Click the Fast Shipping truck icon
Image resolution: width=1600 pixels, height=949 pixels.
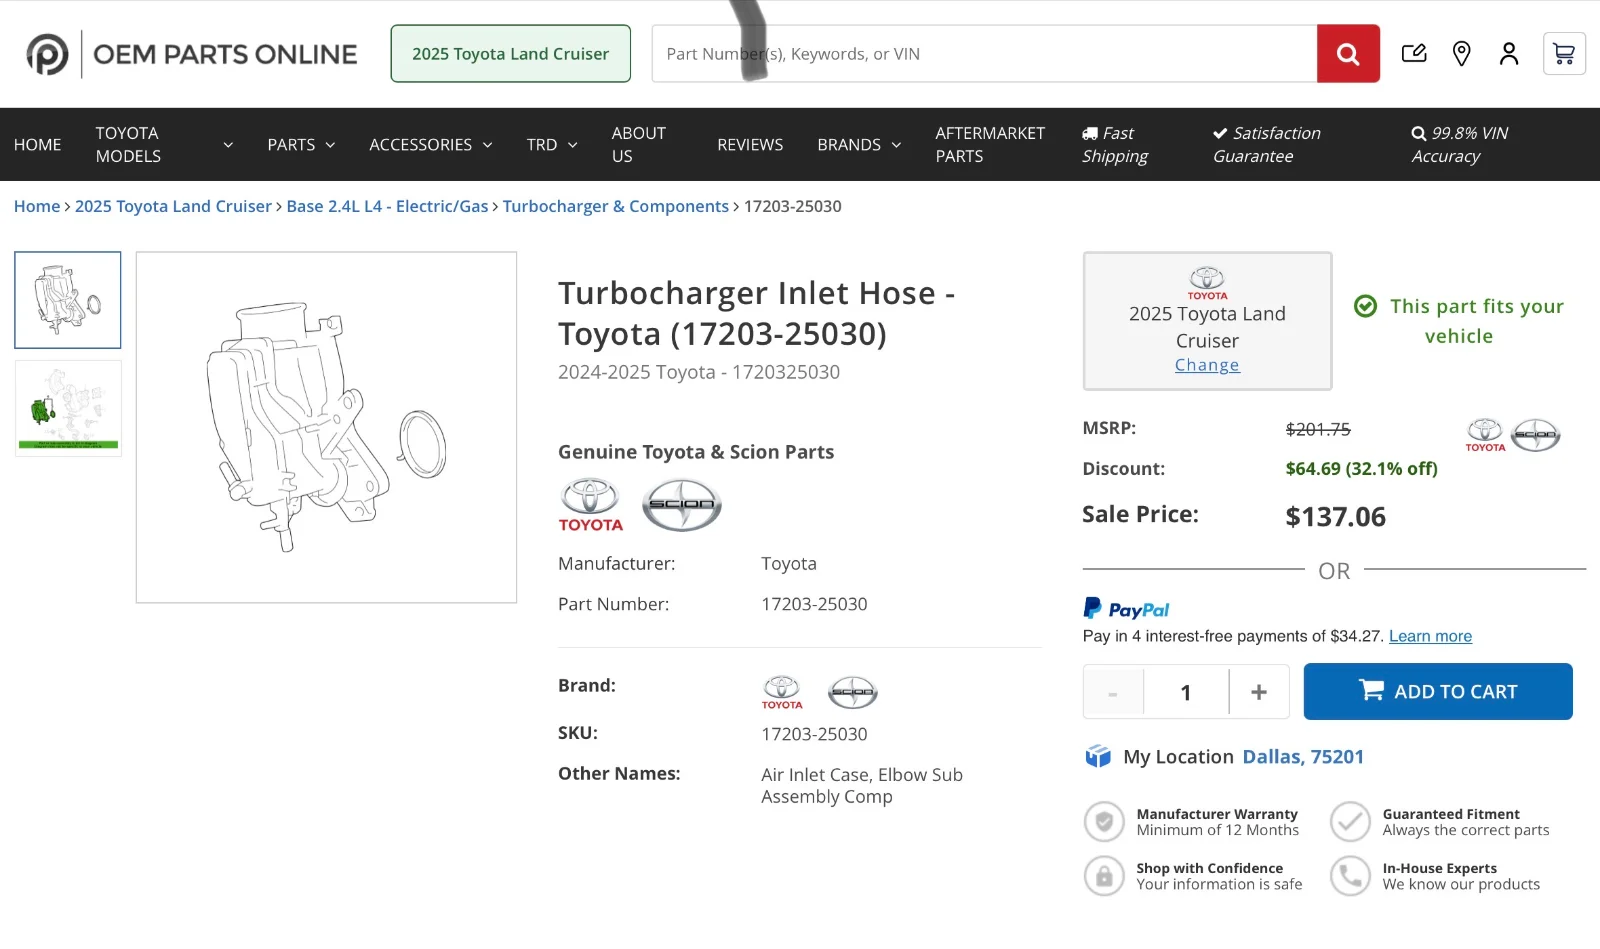click(1090, 133)
